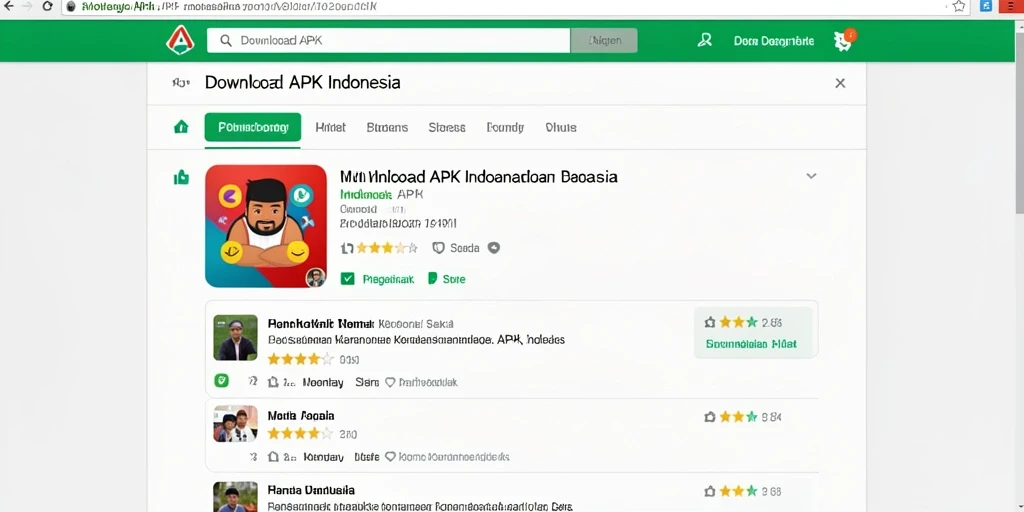The width and height of the screenshot is (1024, 512).
Task: Switch to the Btroens tab
Action: [387, 127]
